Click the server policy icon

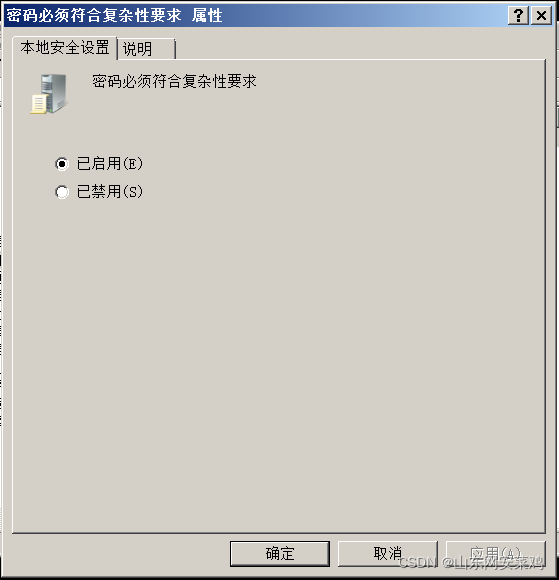point(49,94)
